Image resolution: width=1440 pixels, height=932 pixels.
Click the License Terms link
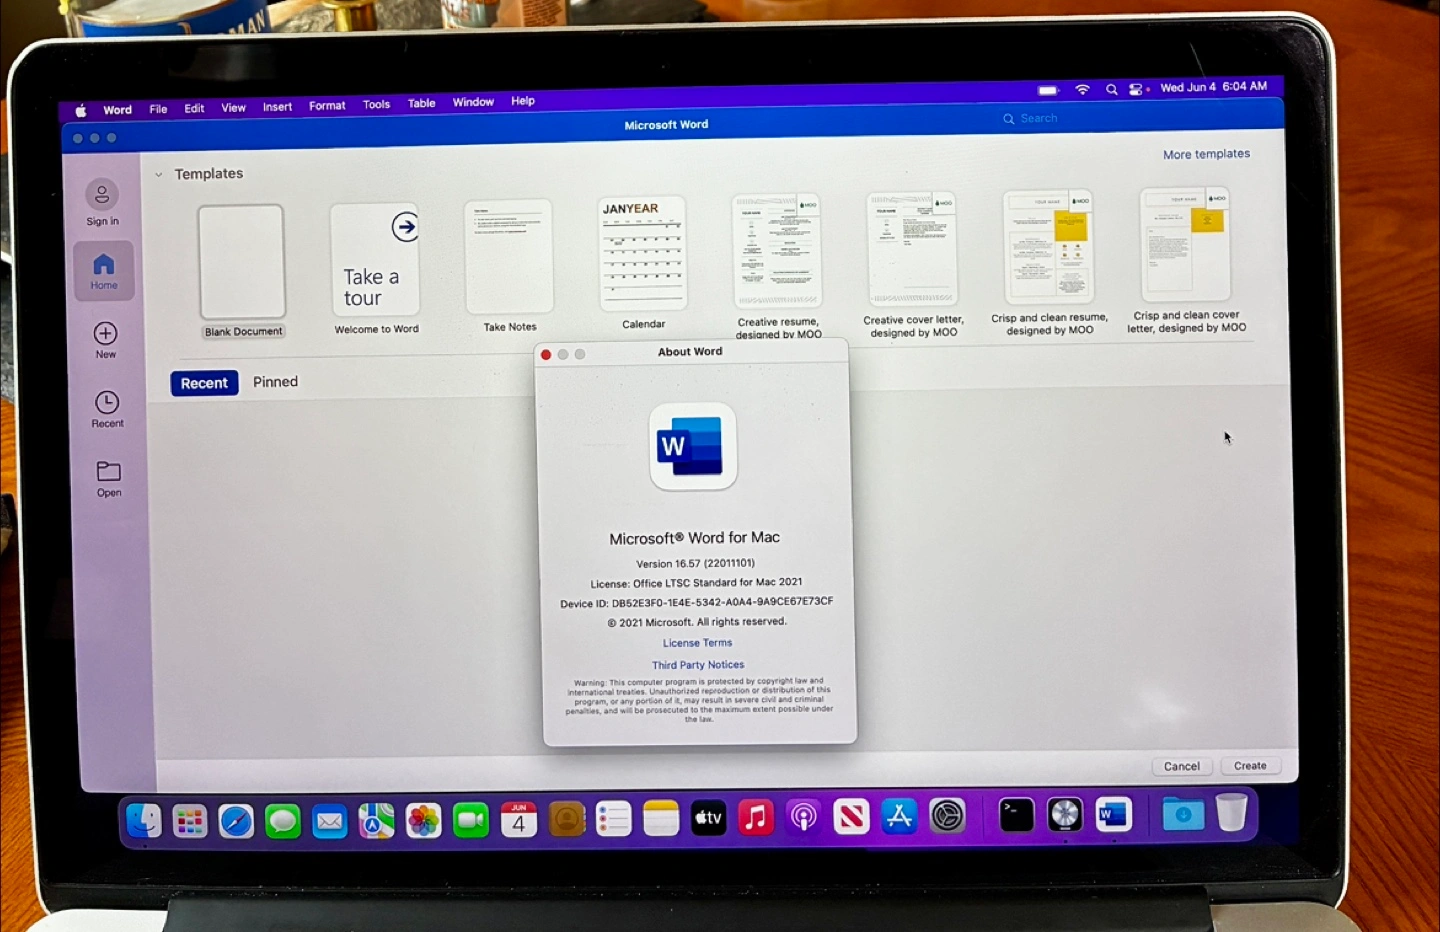pos(697,643)
